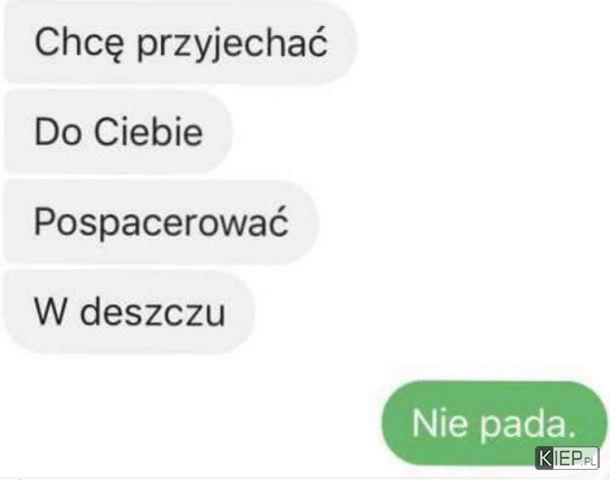Screen dimensions: 610x480
Task: Click empty chat area right of 'Pospacerować'
Action: [463, 222]
